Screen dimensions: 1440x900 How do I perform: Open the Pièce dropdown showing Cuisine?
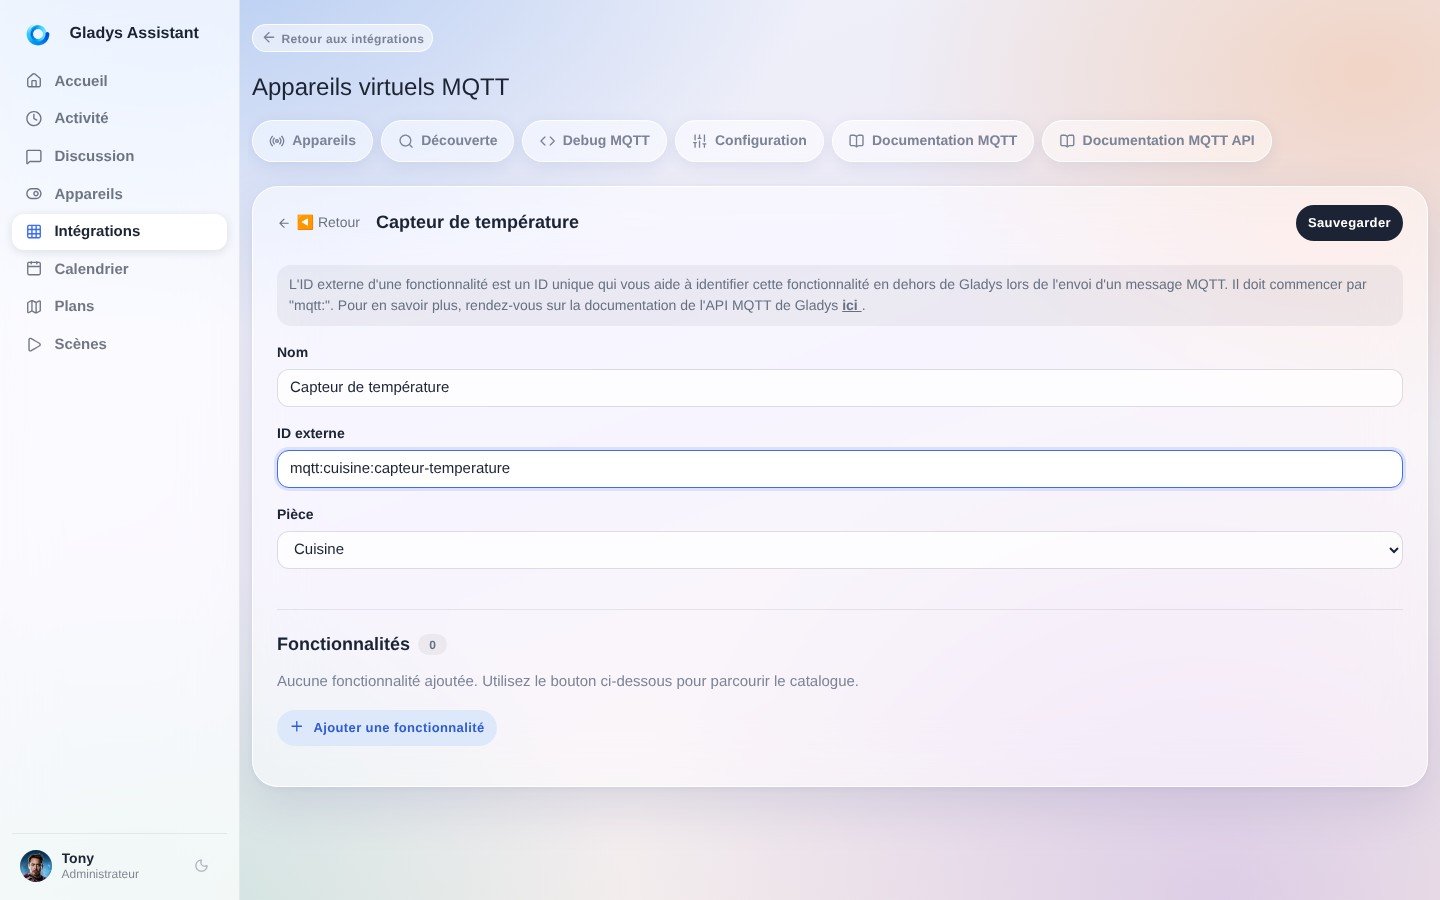click(840, 550)
